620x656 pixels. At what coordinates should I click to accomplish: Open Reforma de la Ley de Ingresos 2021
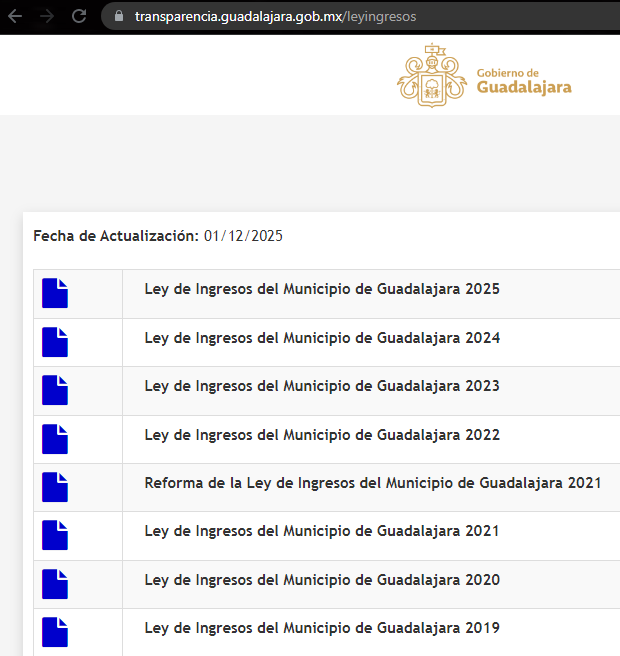click(372, 483)
